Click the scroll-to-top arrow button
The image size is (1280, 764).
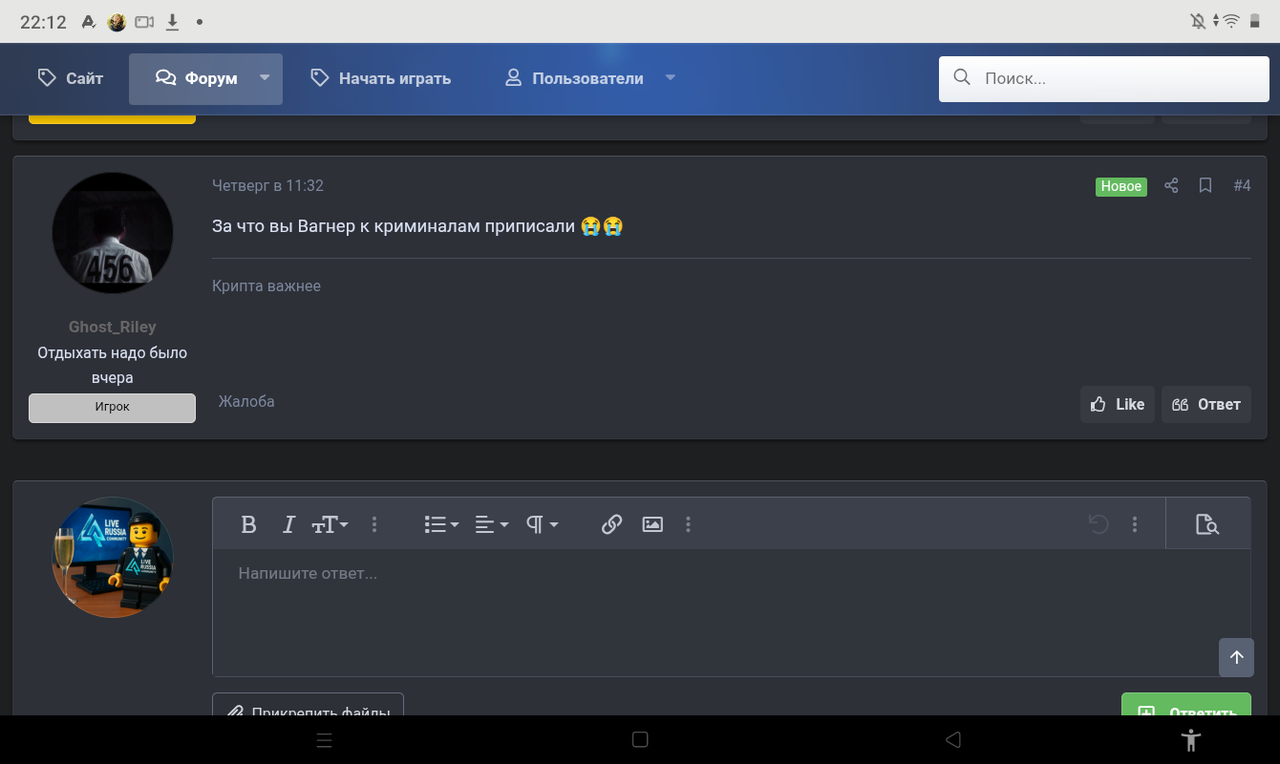click(1236, 657)
